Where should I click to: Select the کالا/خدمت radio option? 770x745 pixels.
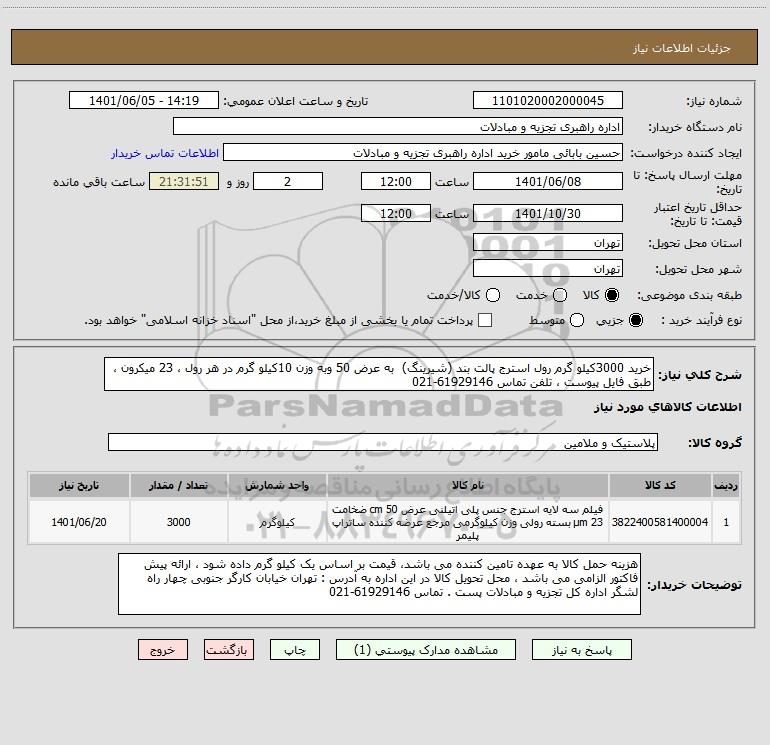(493, 295)
